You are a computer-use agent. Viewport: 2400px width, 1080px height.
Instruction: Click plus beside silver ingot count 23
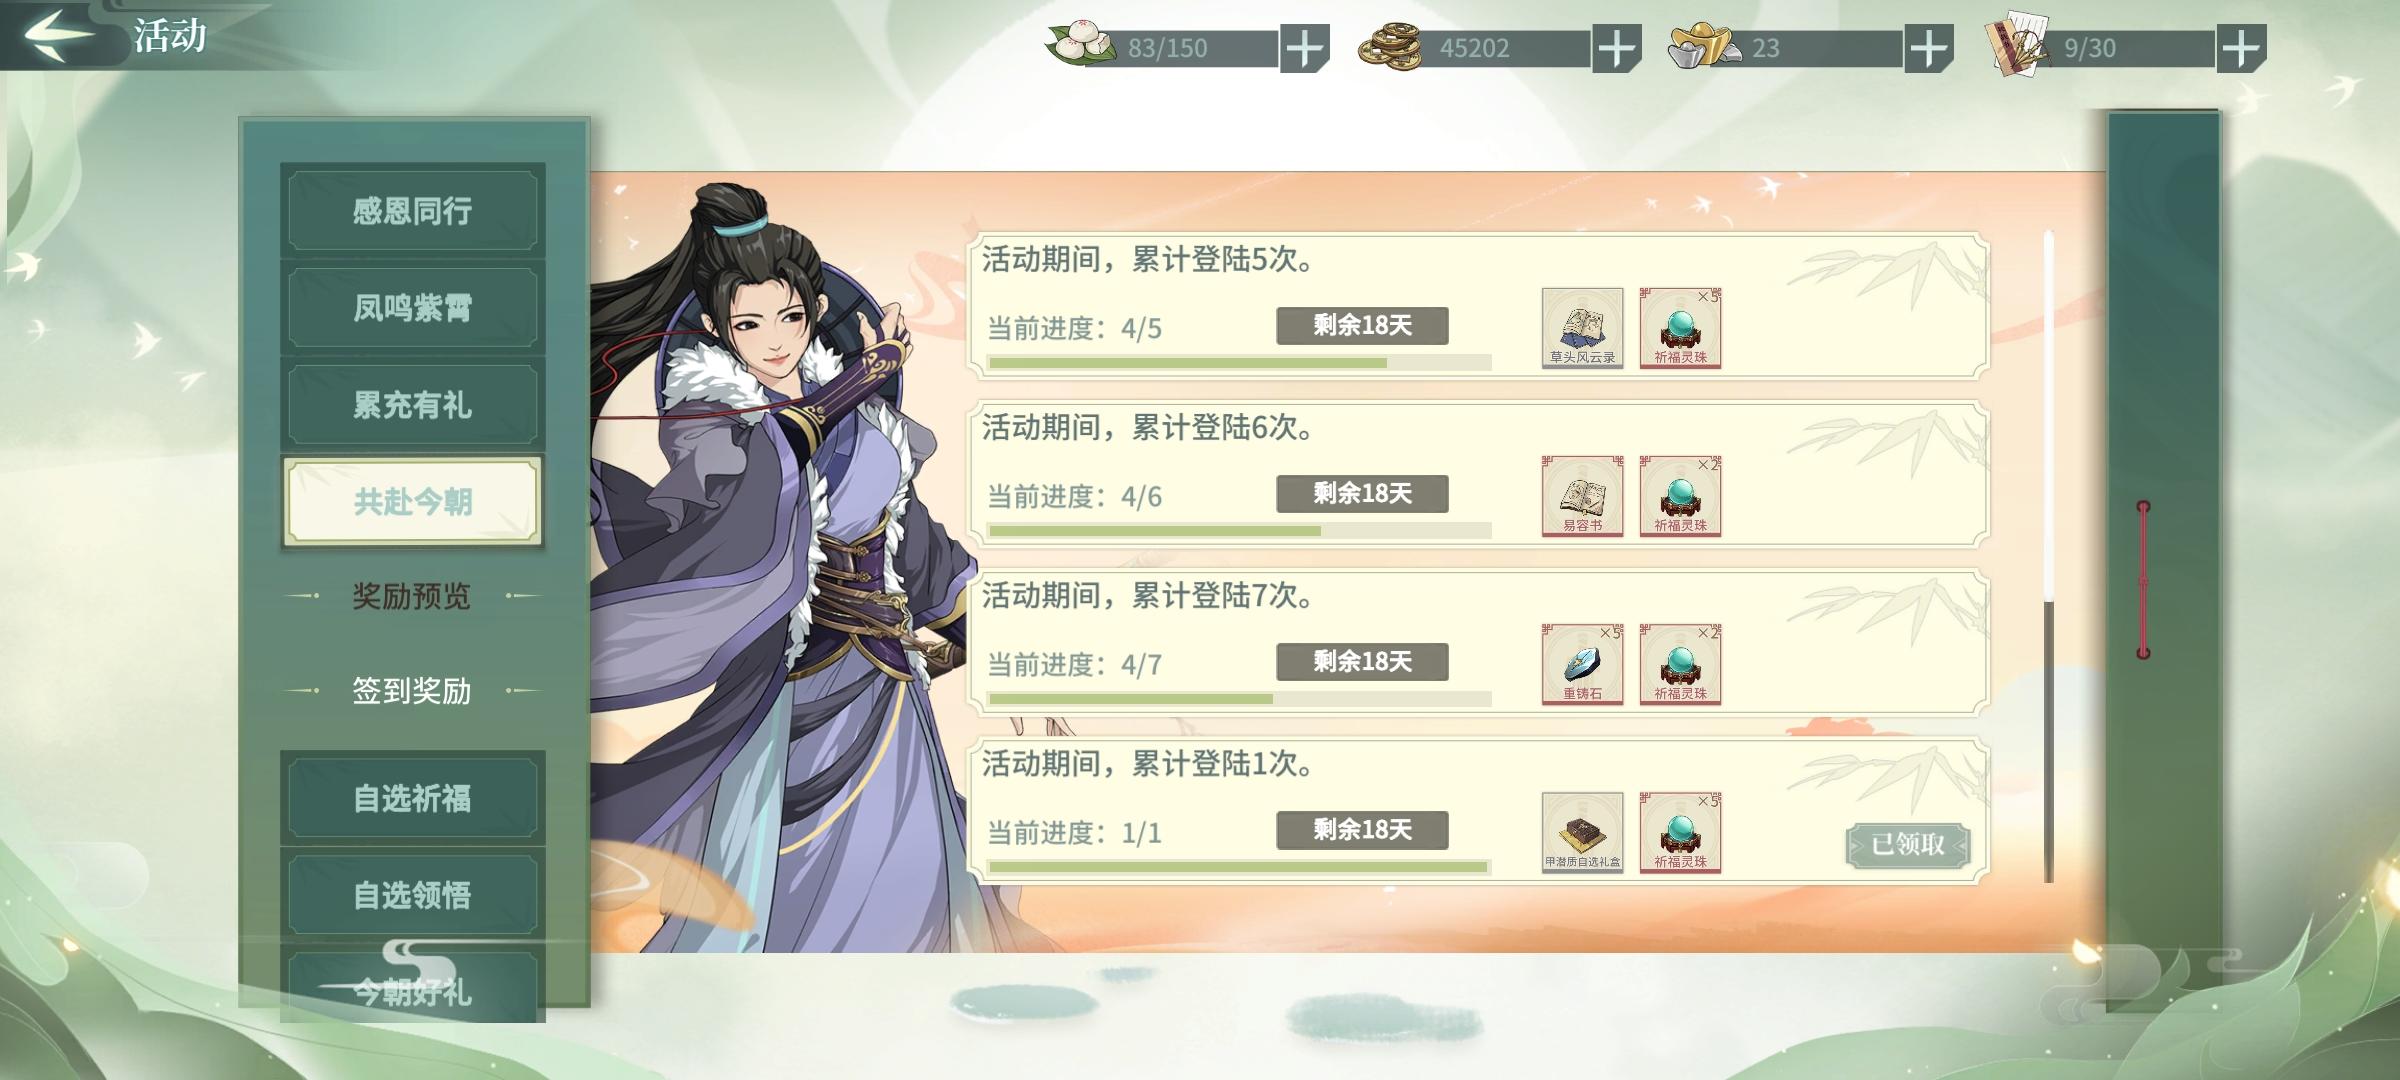coord(1928,48)
